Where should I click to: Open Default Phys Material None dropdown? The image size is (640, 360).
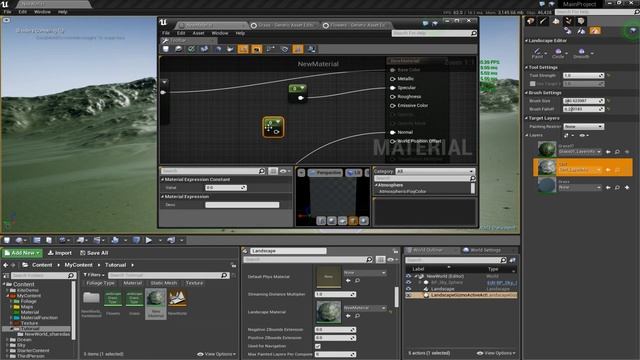pyautogui.click(x=364, y=273)
